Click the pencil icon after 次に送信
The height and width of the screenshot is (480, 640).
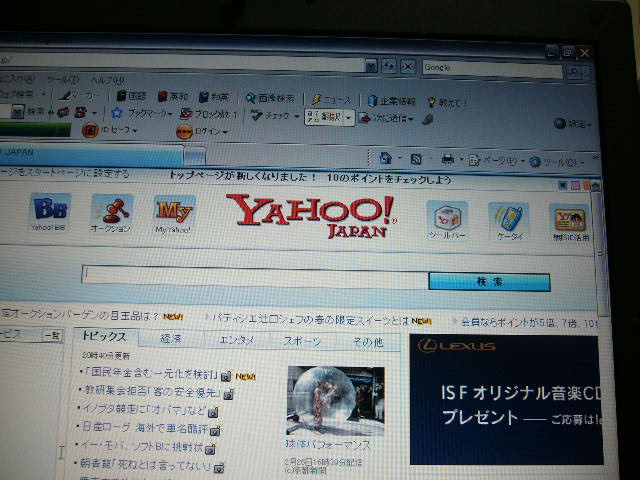[x=427, y=119]
